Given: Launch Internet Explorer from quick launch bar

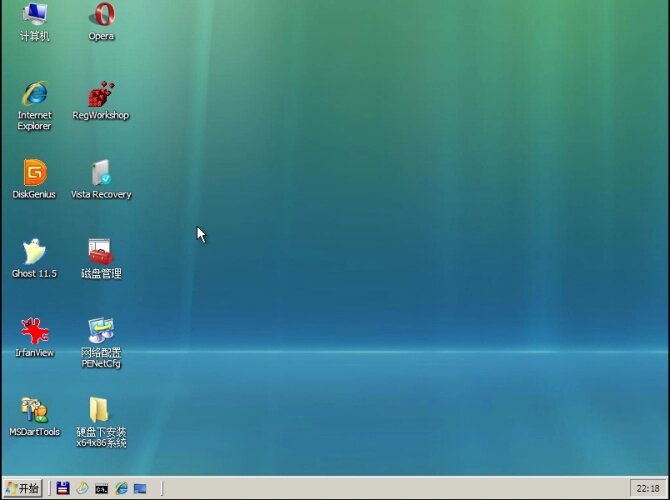Looking at the screenshot, I should tap(121, 488).
